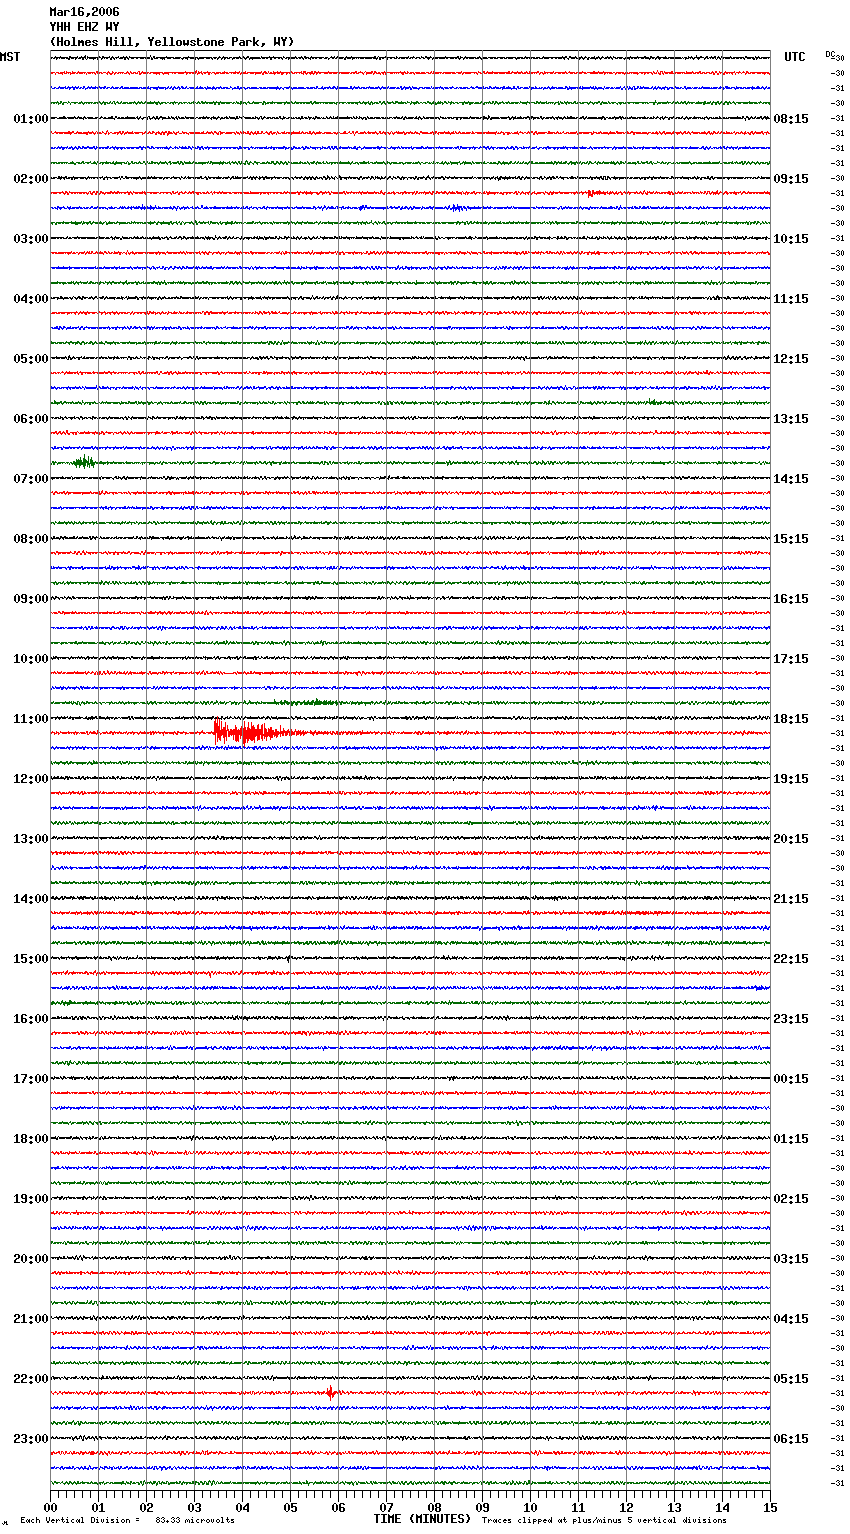850x1534 pixels.
Task: Click the 06:15 UTC time label
Action: click(x=791, y=1439)
